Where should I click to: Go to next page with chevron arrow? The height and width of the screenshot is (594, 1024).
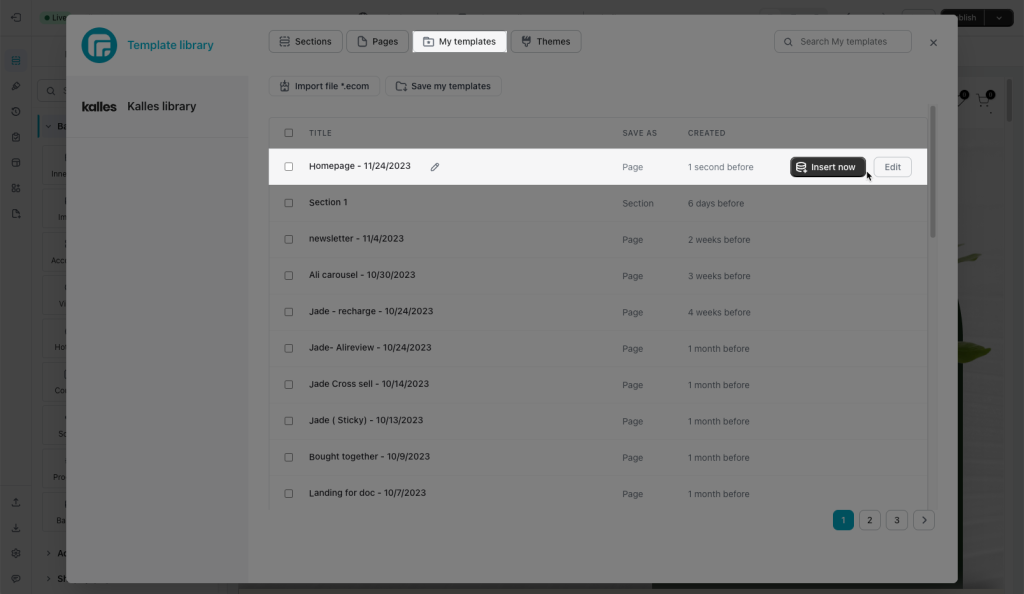(923, 520)
